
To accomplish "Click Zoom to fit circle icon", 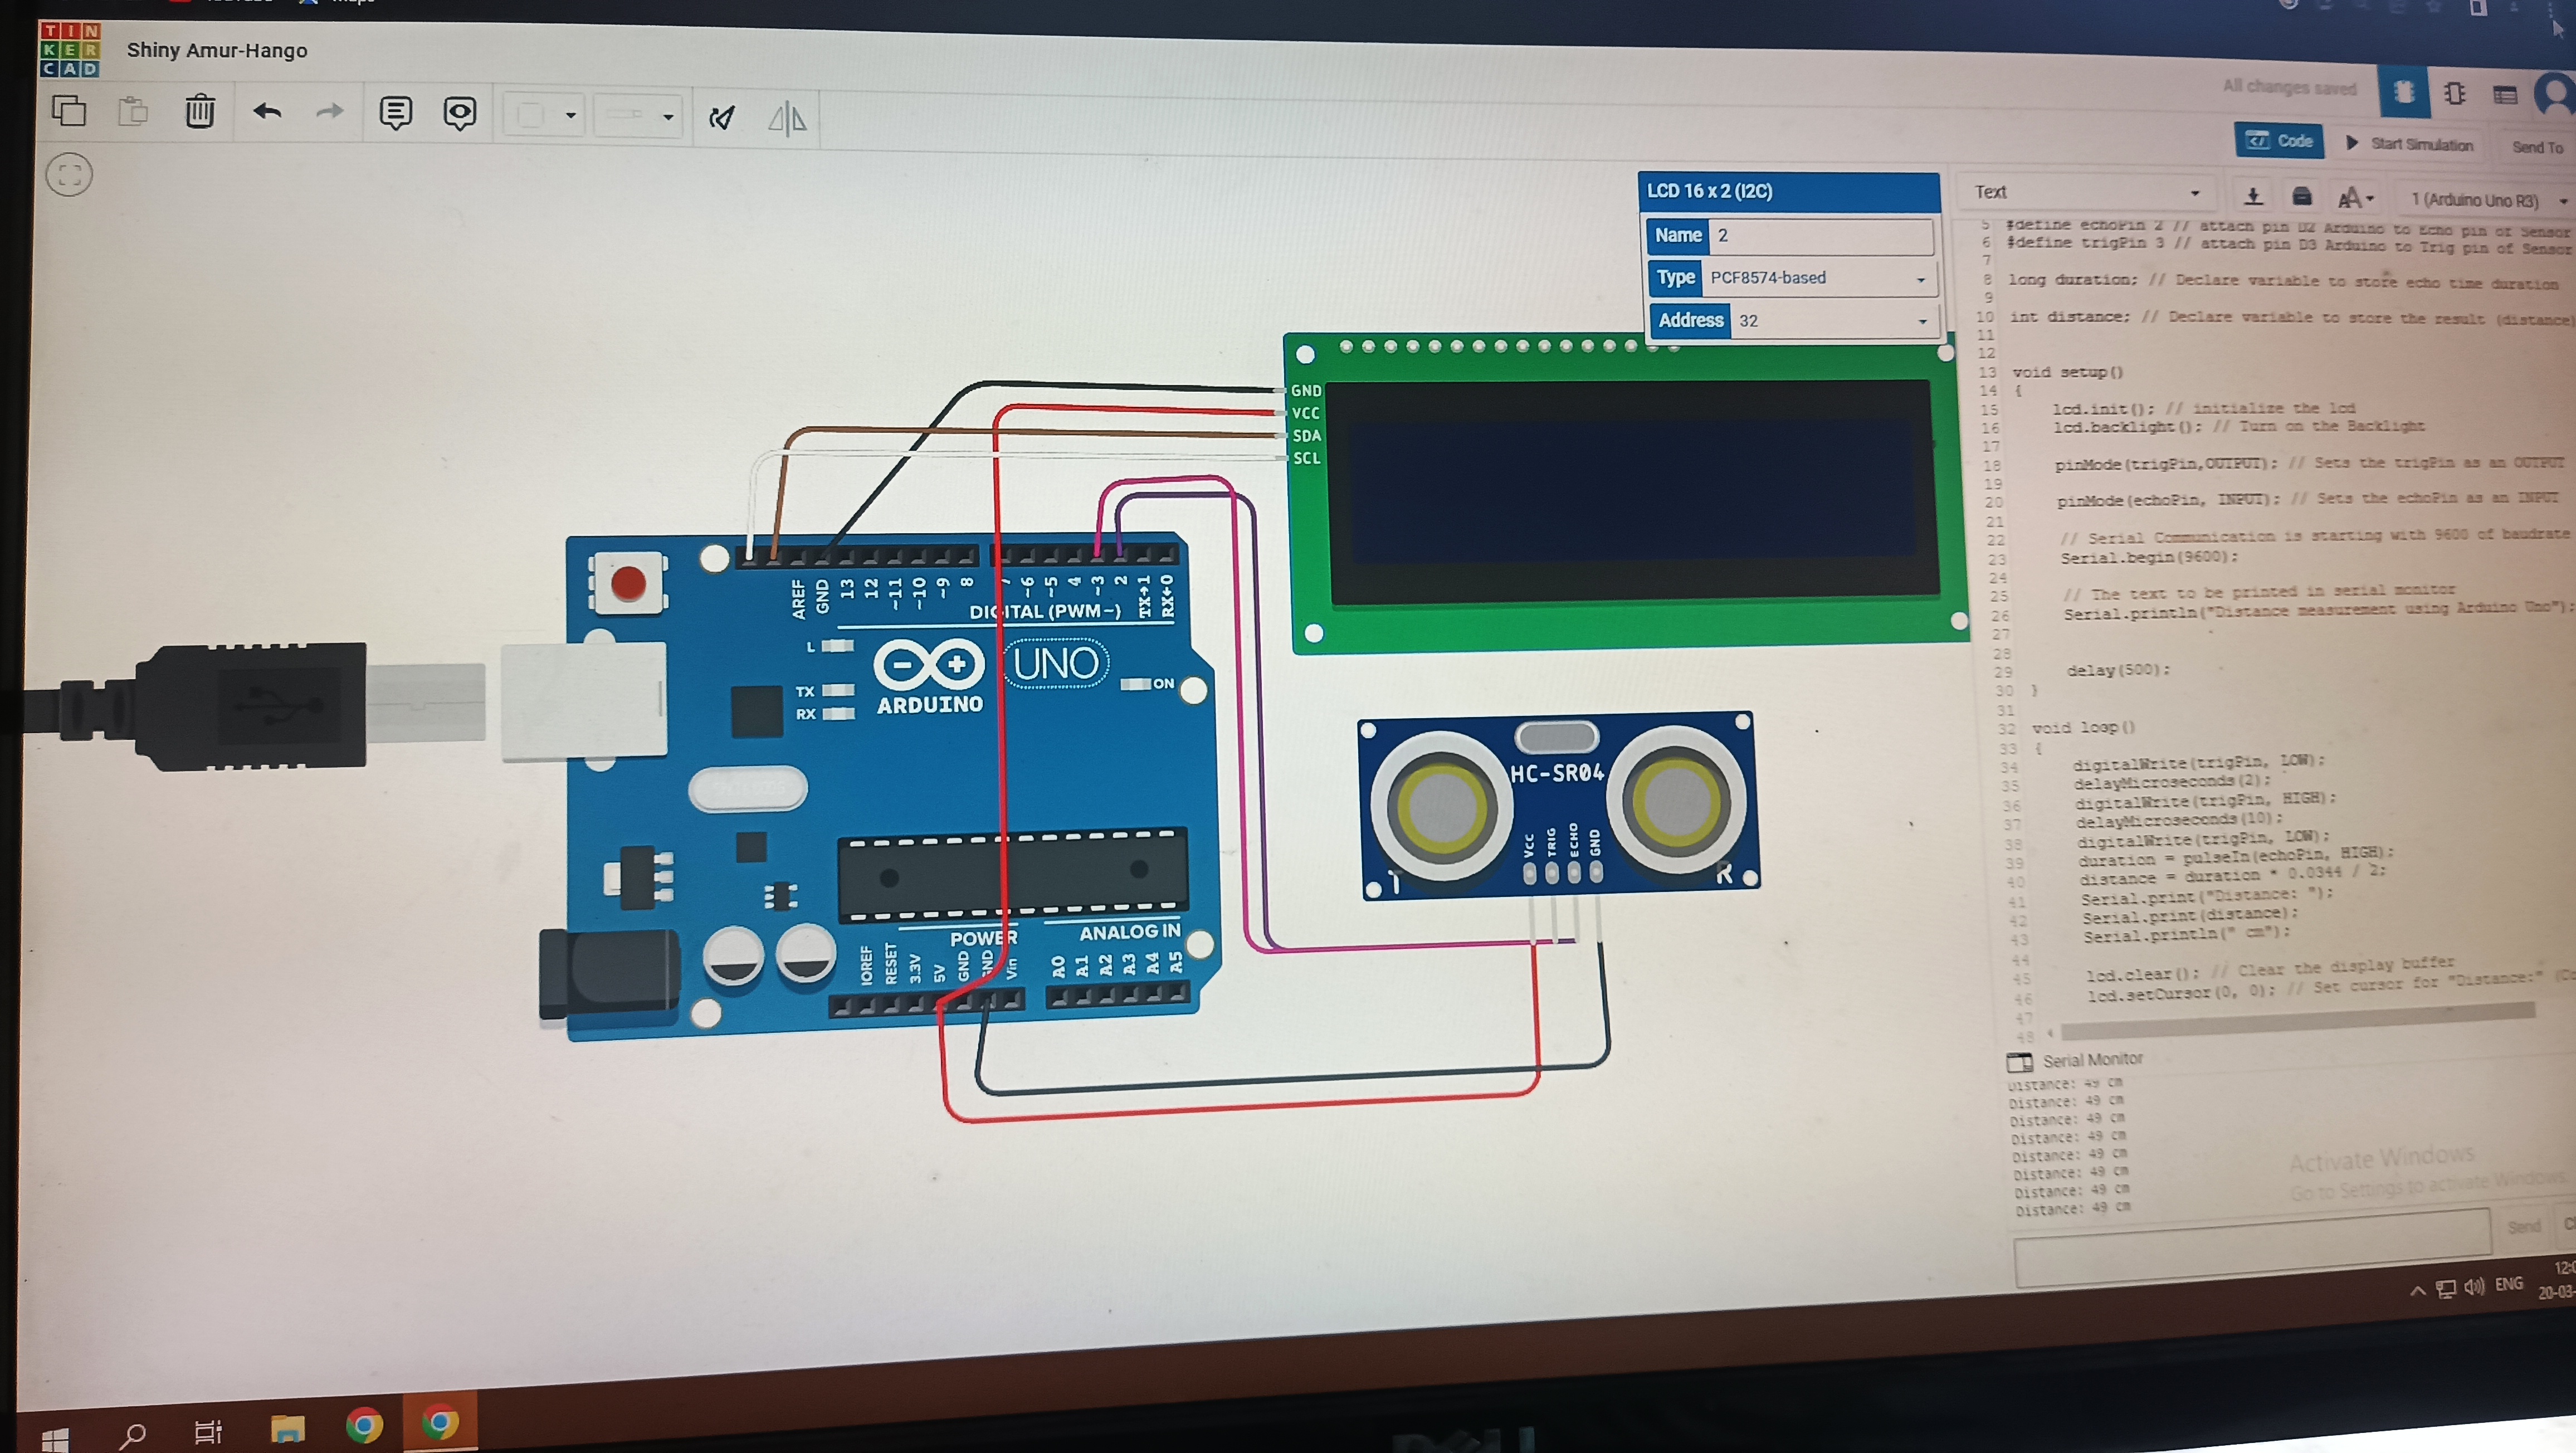I will 69,175.
